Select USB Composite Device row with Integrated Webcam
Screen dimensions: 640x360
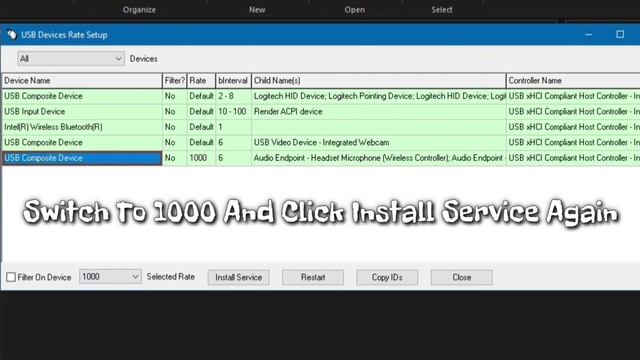(x=321, y=143)
